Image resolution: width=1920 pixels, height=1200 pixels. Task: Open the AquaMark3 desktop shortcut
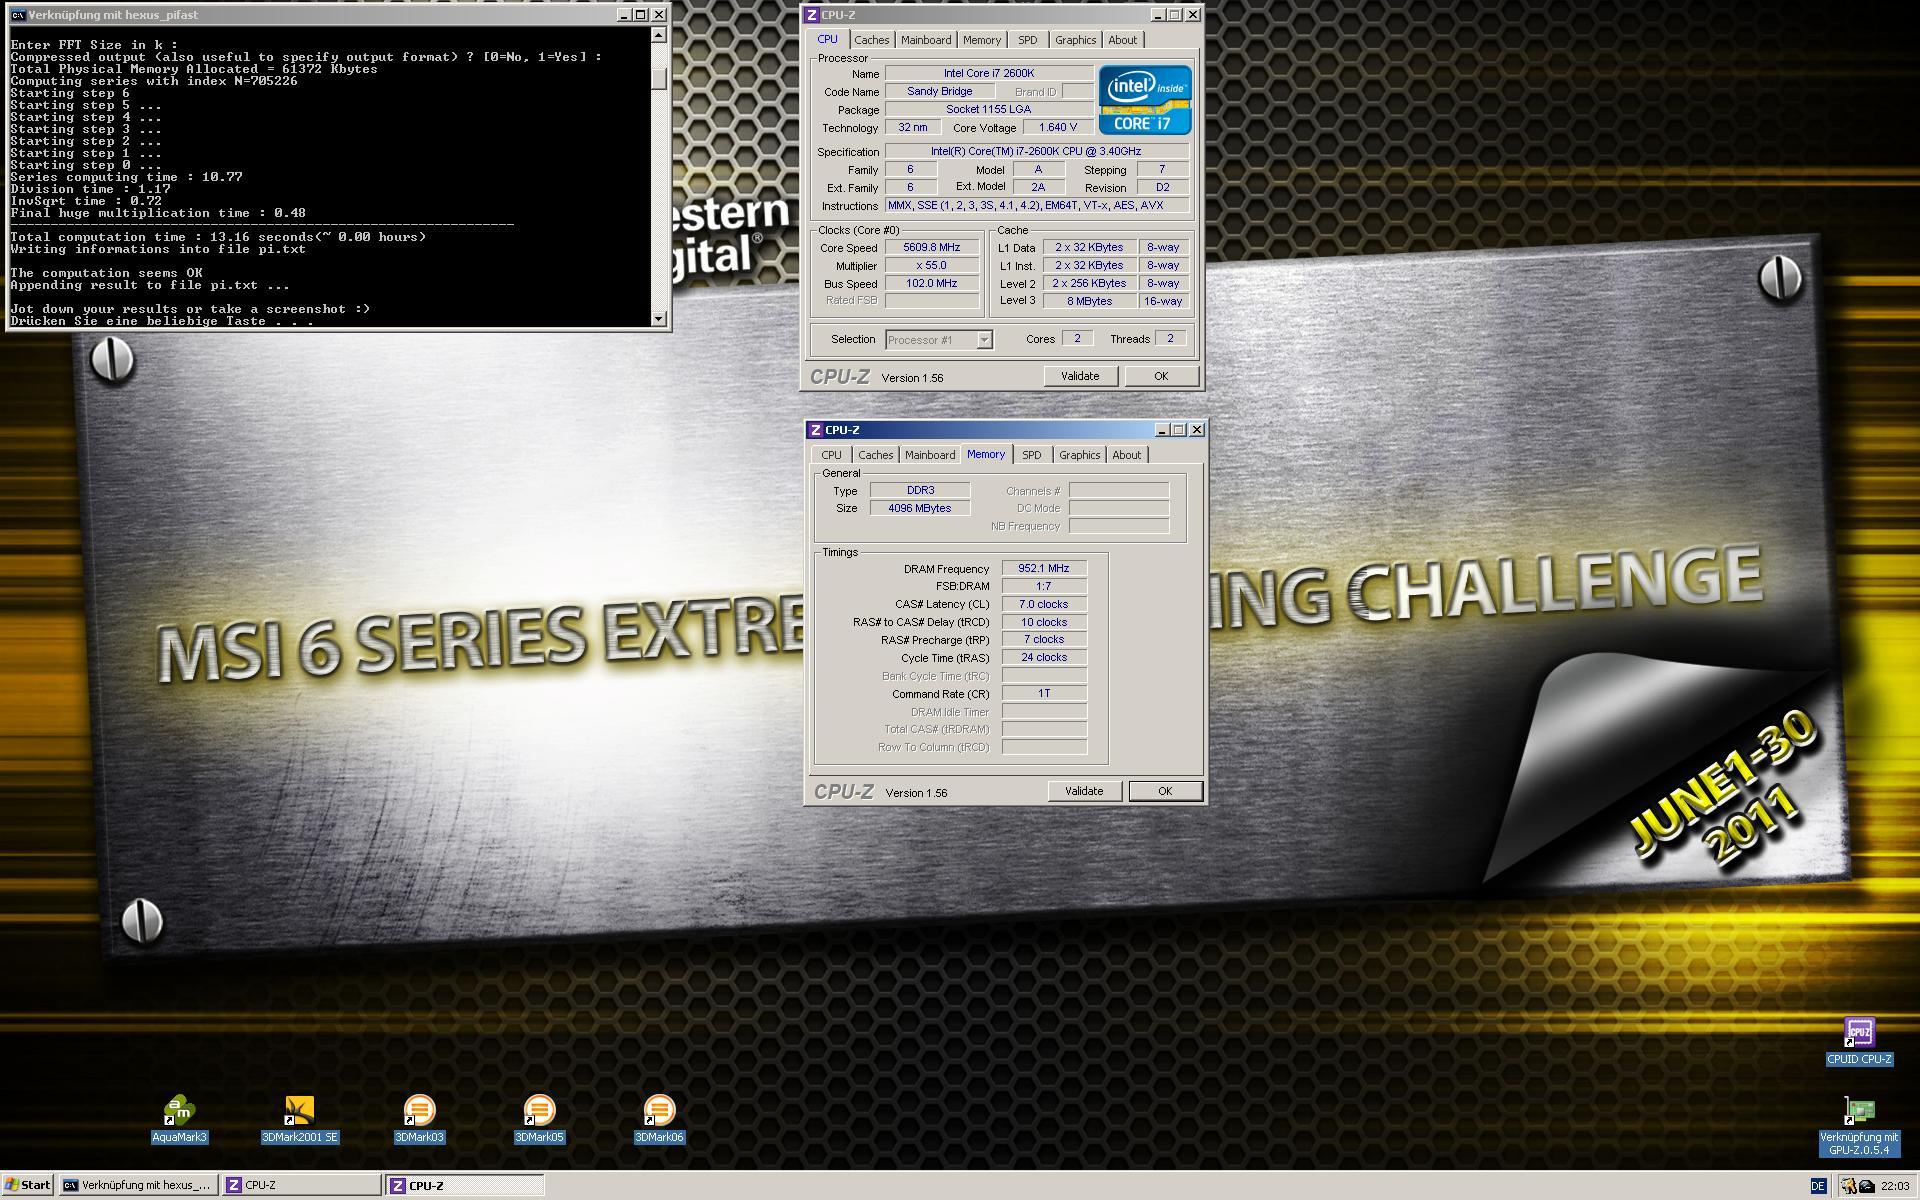(x=179, y=1118)
